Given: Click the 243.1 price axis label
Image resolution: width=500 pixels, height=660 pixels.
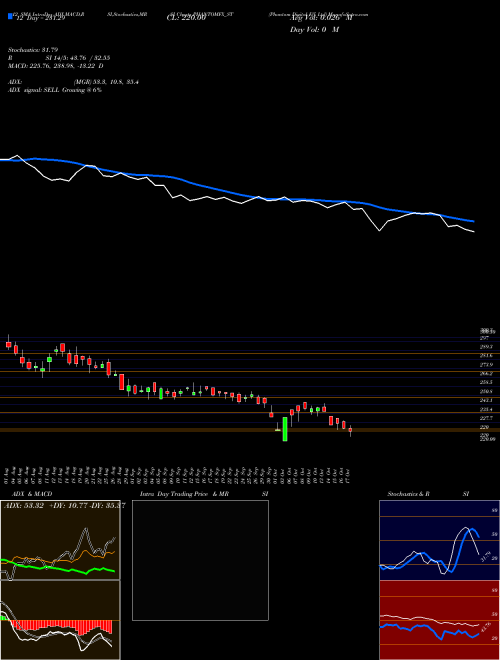Looking at the screenshot, I should (486, 400).
